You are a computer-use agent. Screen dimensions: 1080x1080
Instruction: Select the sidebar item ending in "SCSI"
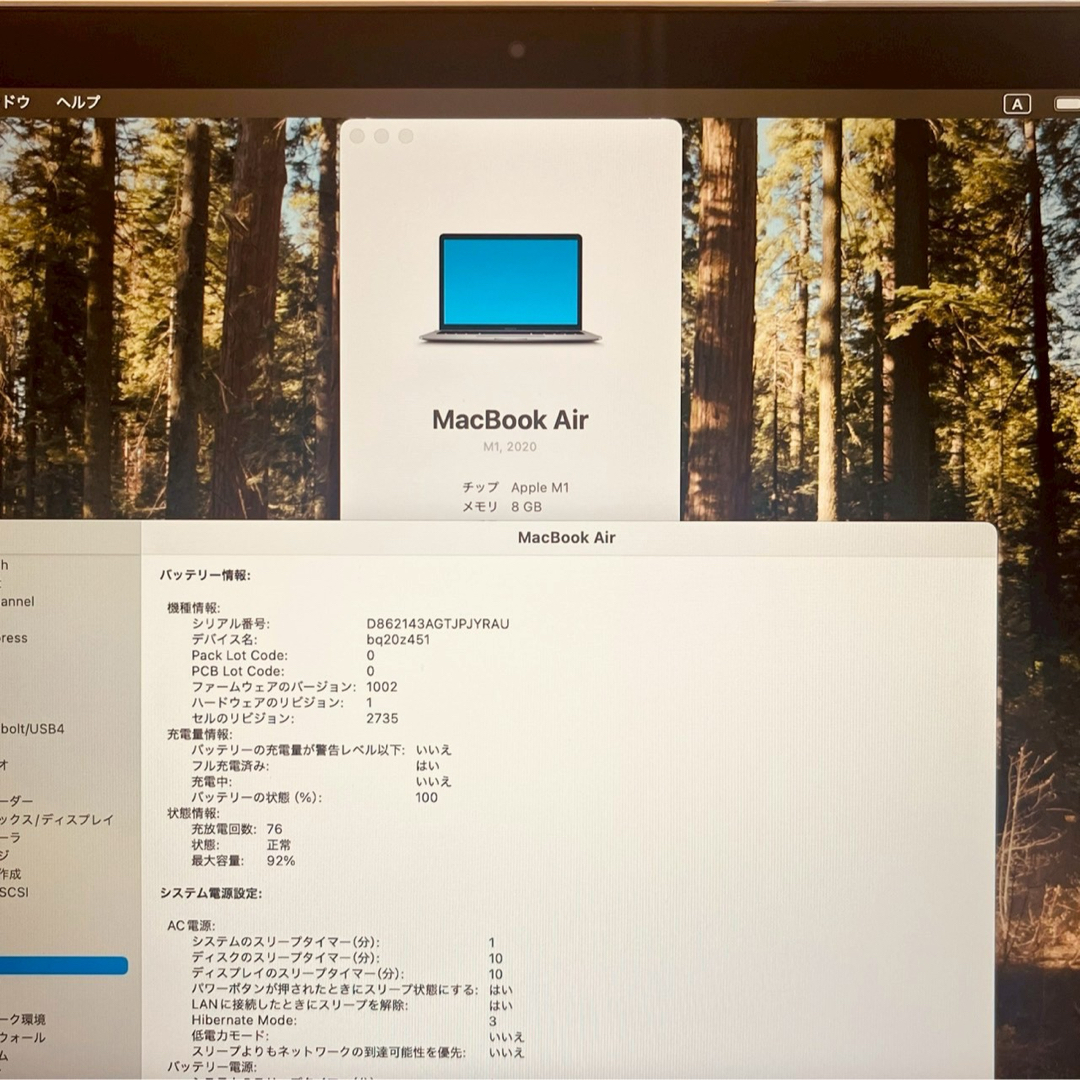point(14,892)
